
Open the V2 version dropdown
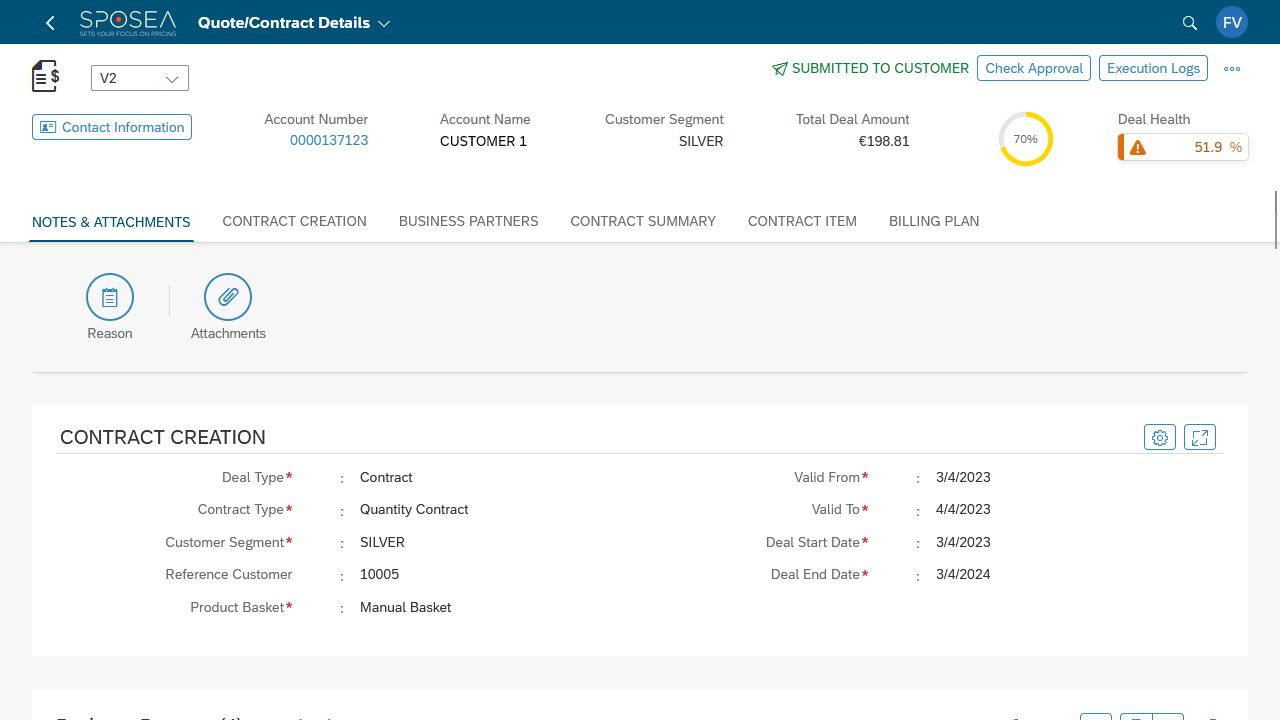coord(139,77)
